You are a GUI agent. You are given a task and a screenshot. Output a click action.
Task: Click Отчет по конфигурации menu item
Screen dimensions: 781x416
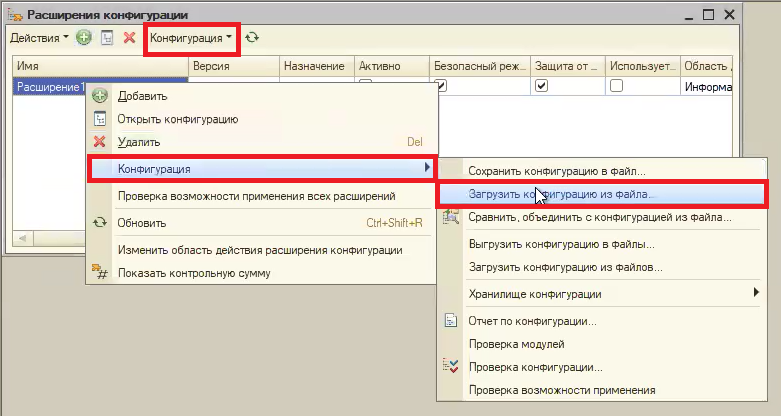[602, 321]
